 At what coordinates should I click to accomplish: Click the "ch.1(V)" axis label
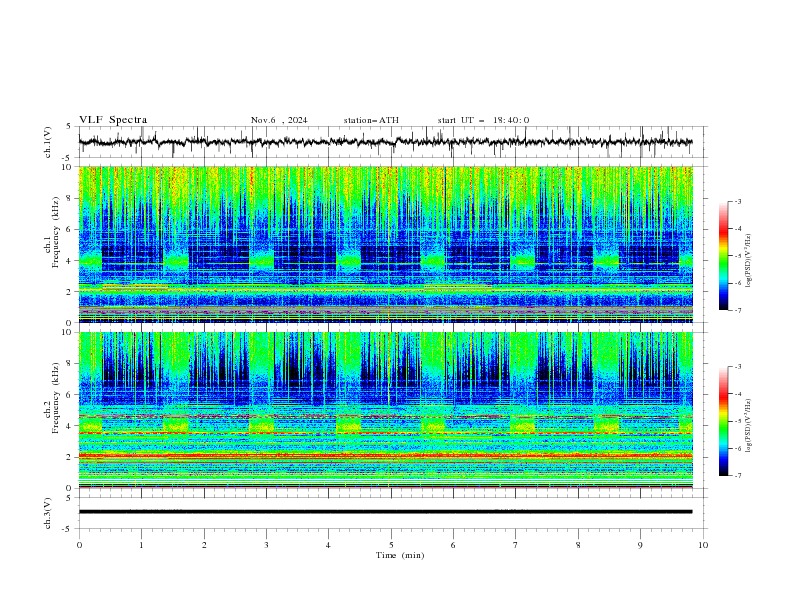[48, 142]
